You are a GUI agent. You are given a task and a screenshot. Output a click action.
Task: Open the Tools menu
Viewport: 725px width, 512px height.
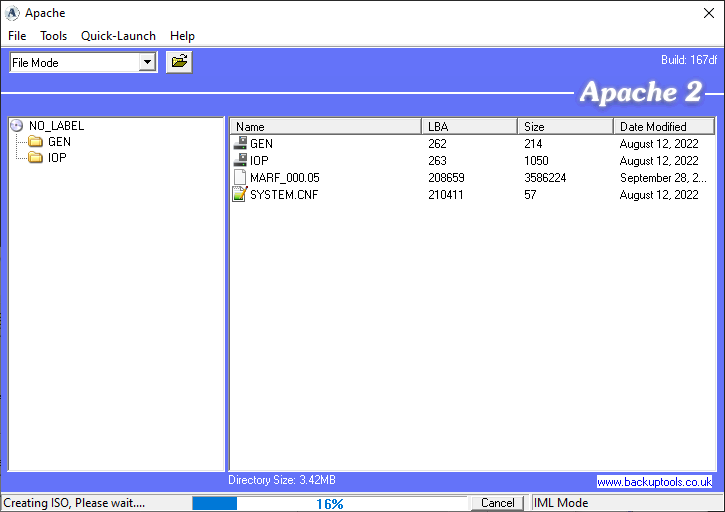54,36
